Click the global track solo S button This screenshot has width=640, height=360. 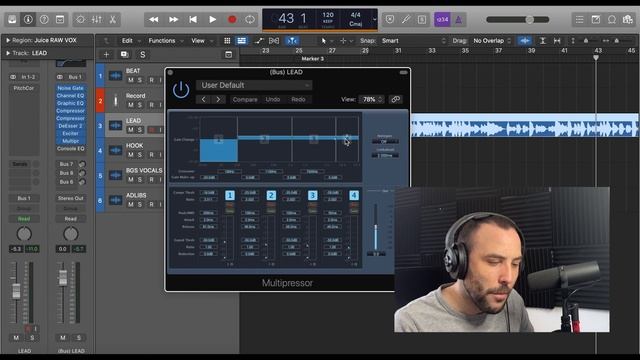pyautogui.click(x=142, y=55)
